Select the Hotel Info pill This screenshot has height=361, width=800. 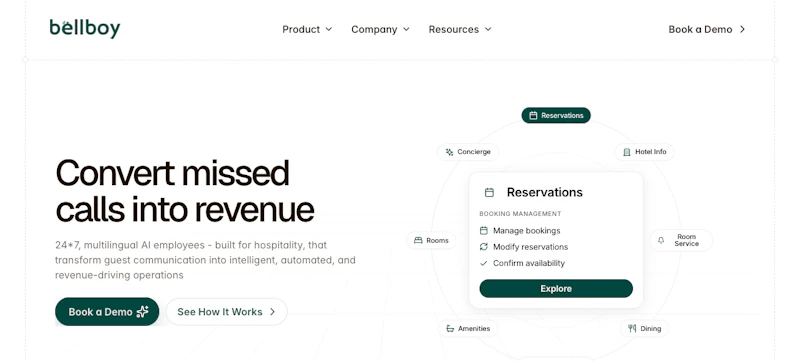pyautogui.click(x=644, y=152)
